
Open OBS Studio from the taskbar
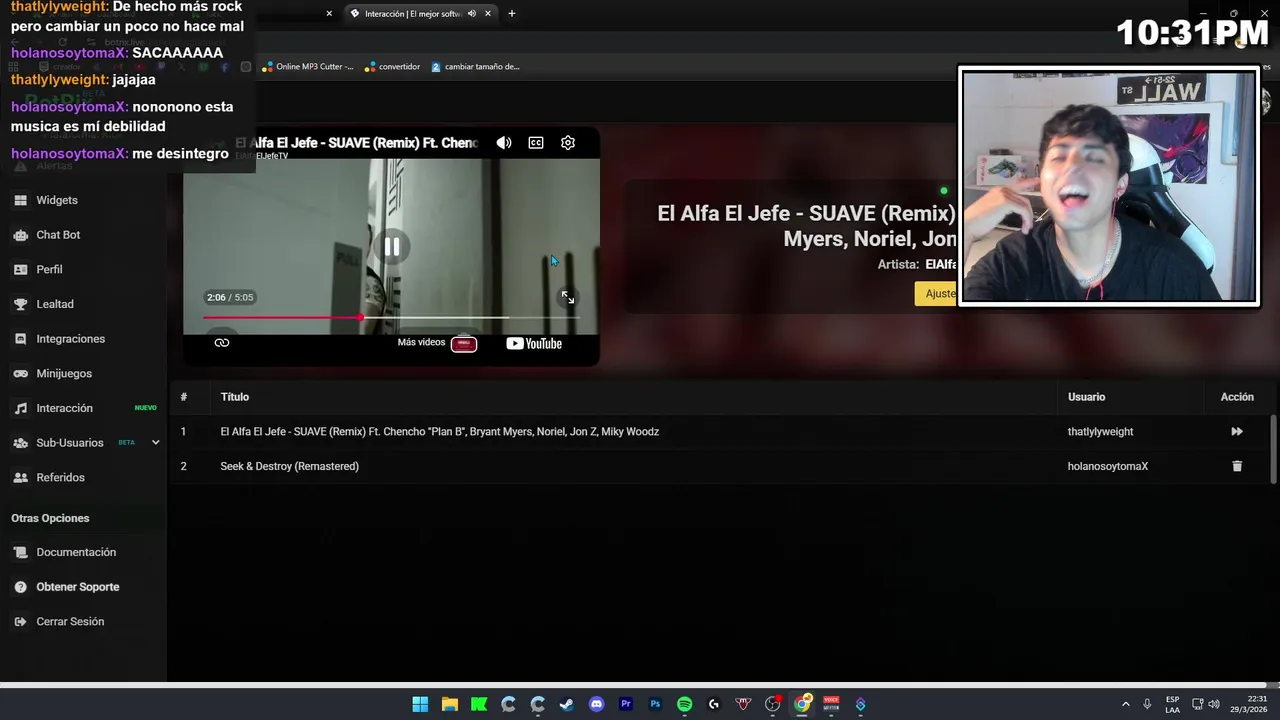pyautogui.click(x=772, y=704)
